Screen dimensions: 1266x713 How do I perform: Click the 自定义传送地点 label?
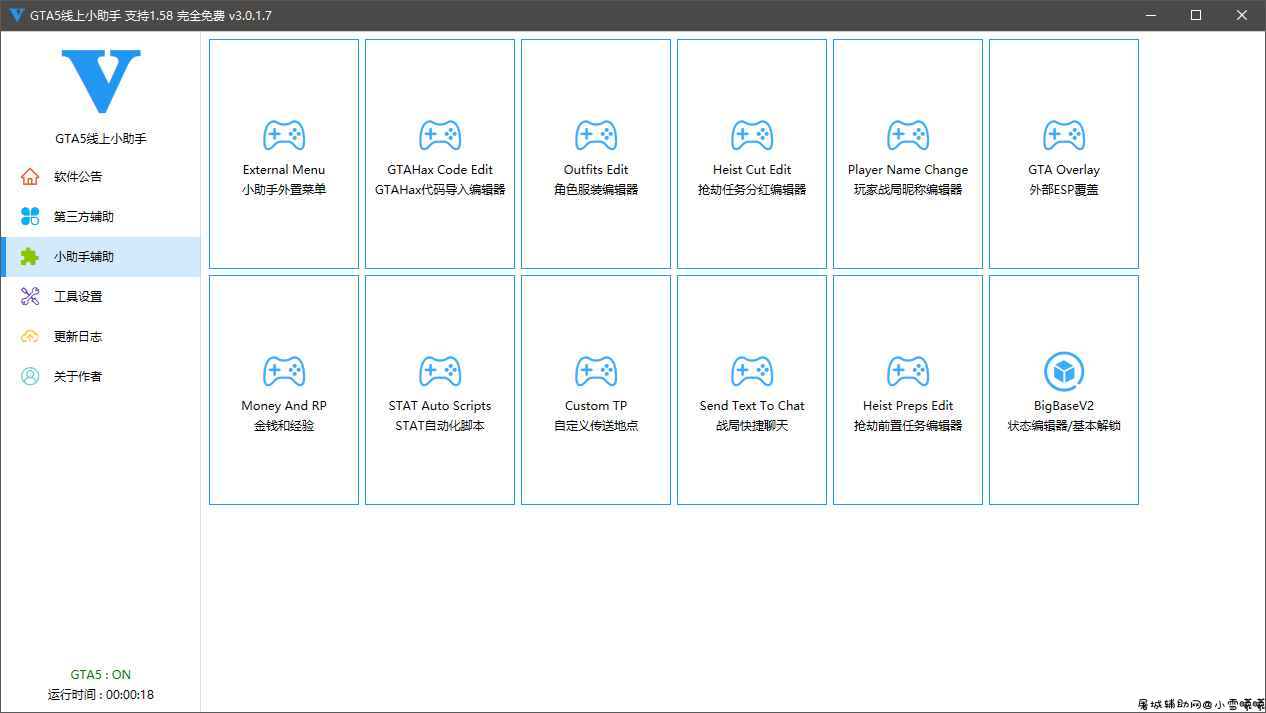[596, 425]
